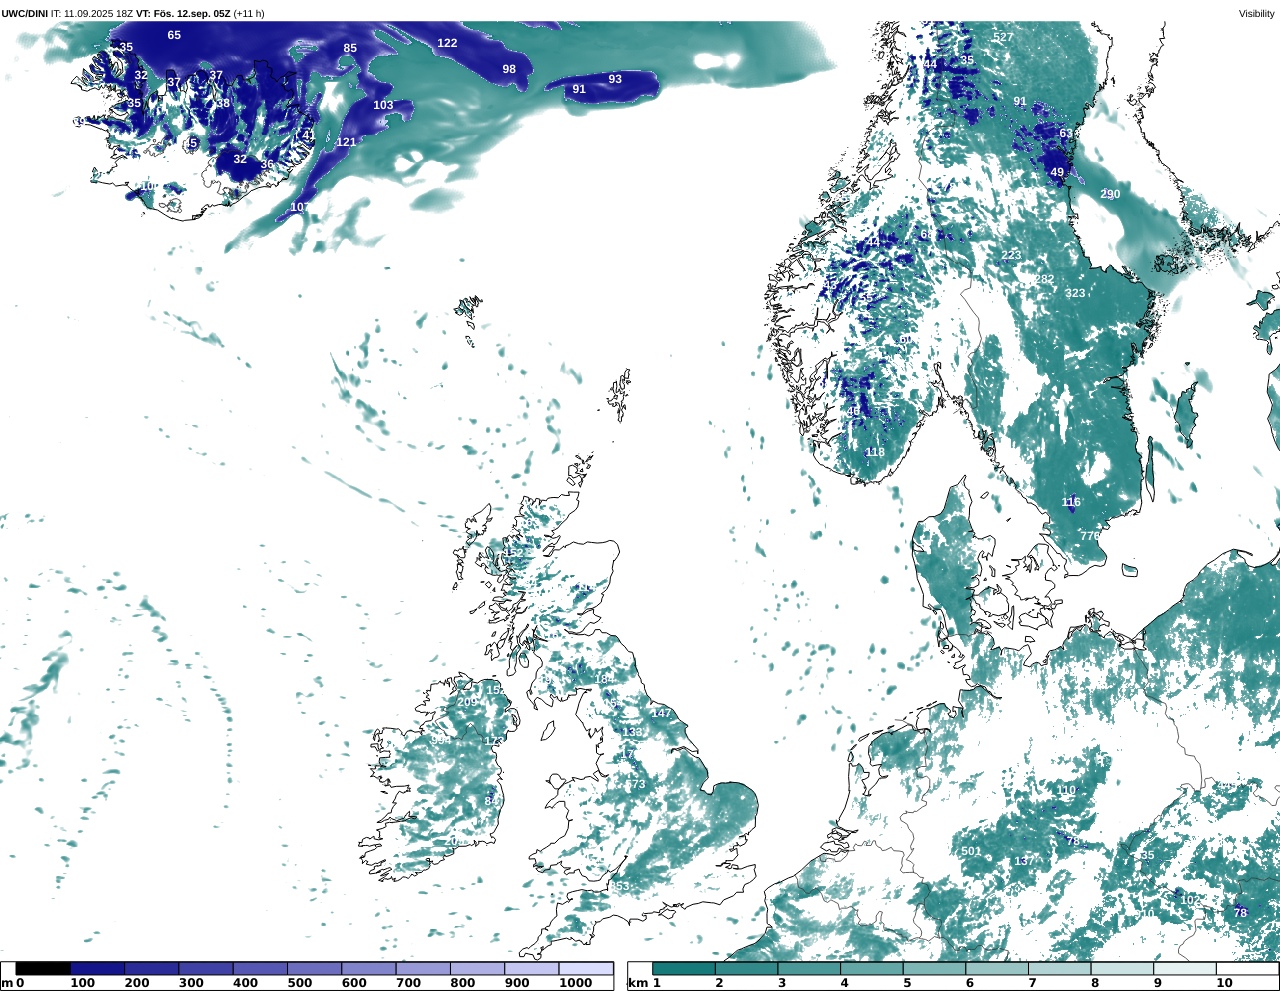This screenshot has width=1280, height=991.
Task: Click the visibility value '98' northeast of Iceland
Action: [509, 69]
